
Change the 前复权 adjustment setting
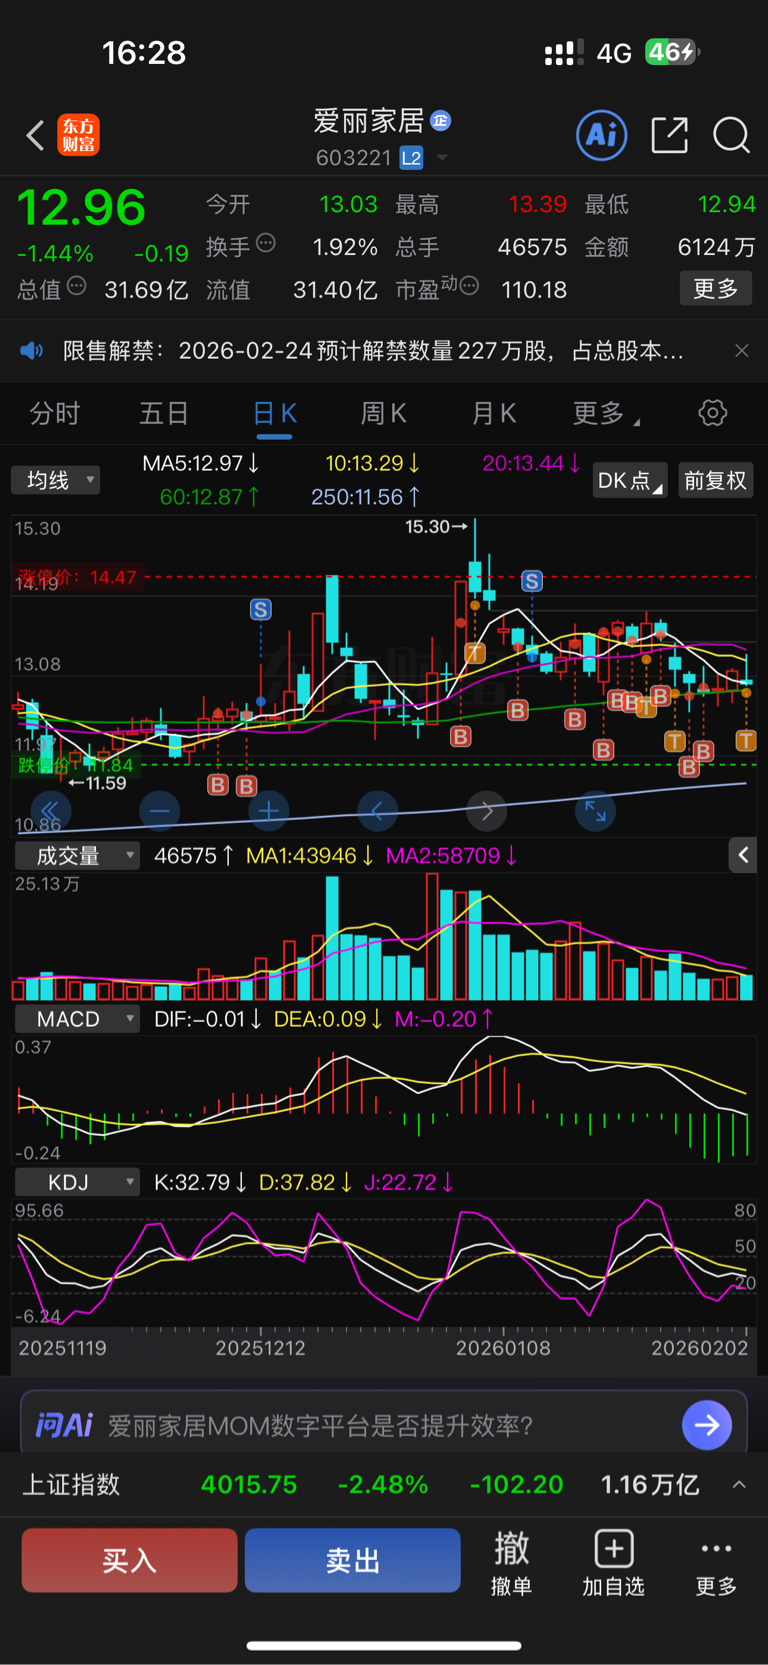715,480
